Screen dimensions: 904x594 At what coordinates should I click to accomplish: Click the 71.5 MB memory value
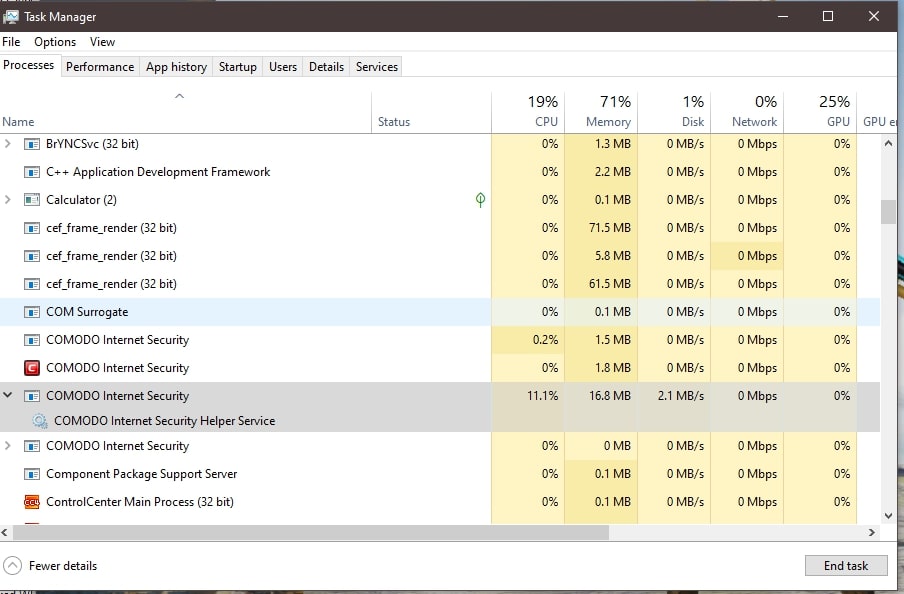pos(610,228)
